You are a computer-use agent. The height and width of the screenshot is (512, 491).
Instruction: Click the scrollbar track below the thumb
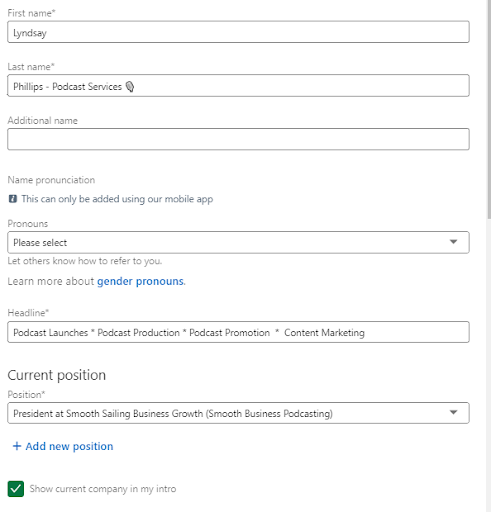pos(489,365)
